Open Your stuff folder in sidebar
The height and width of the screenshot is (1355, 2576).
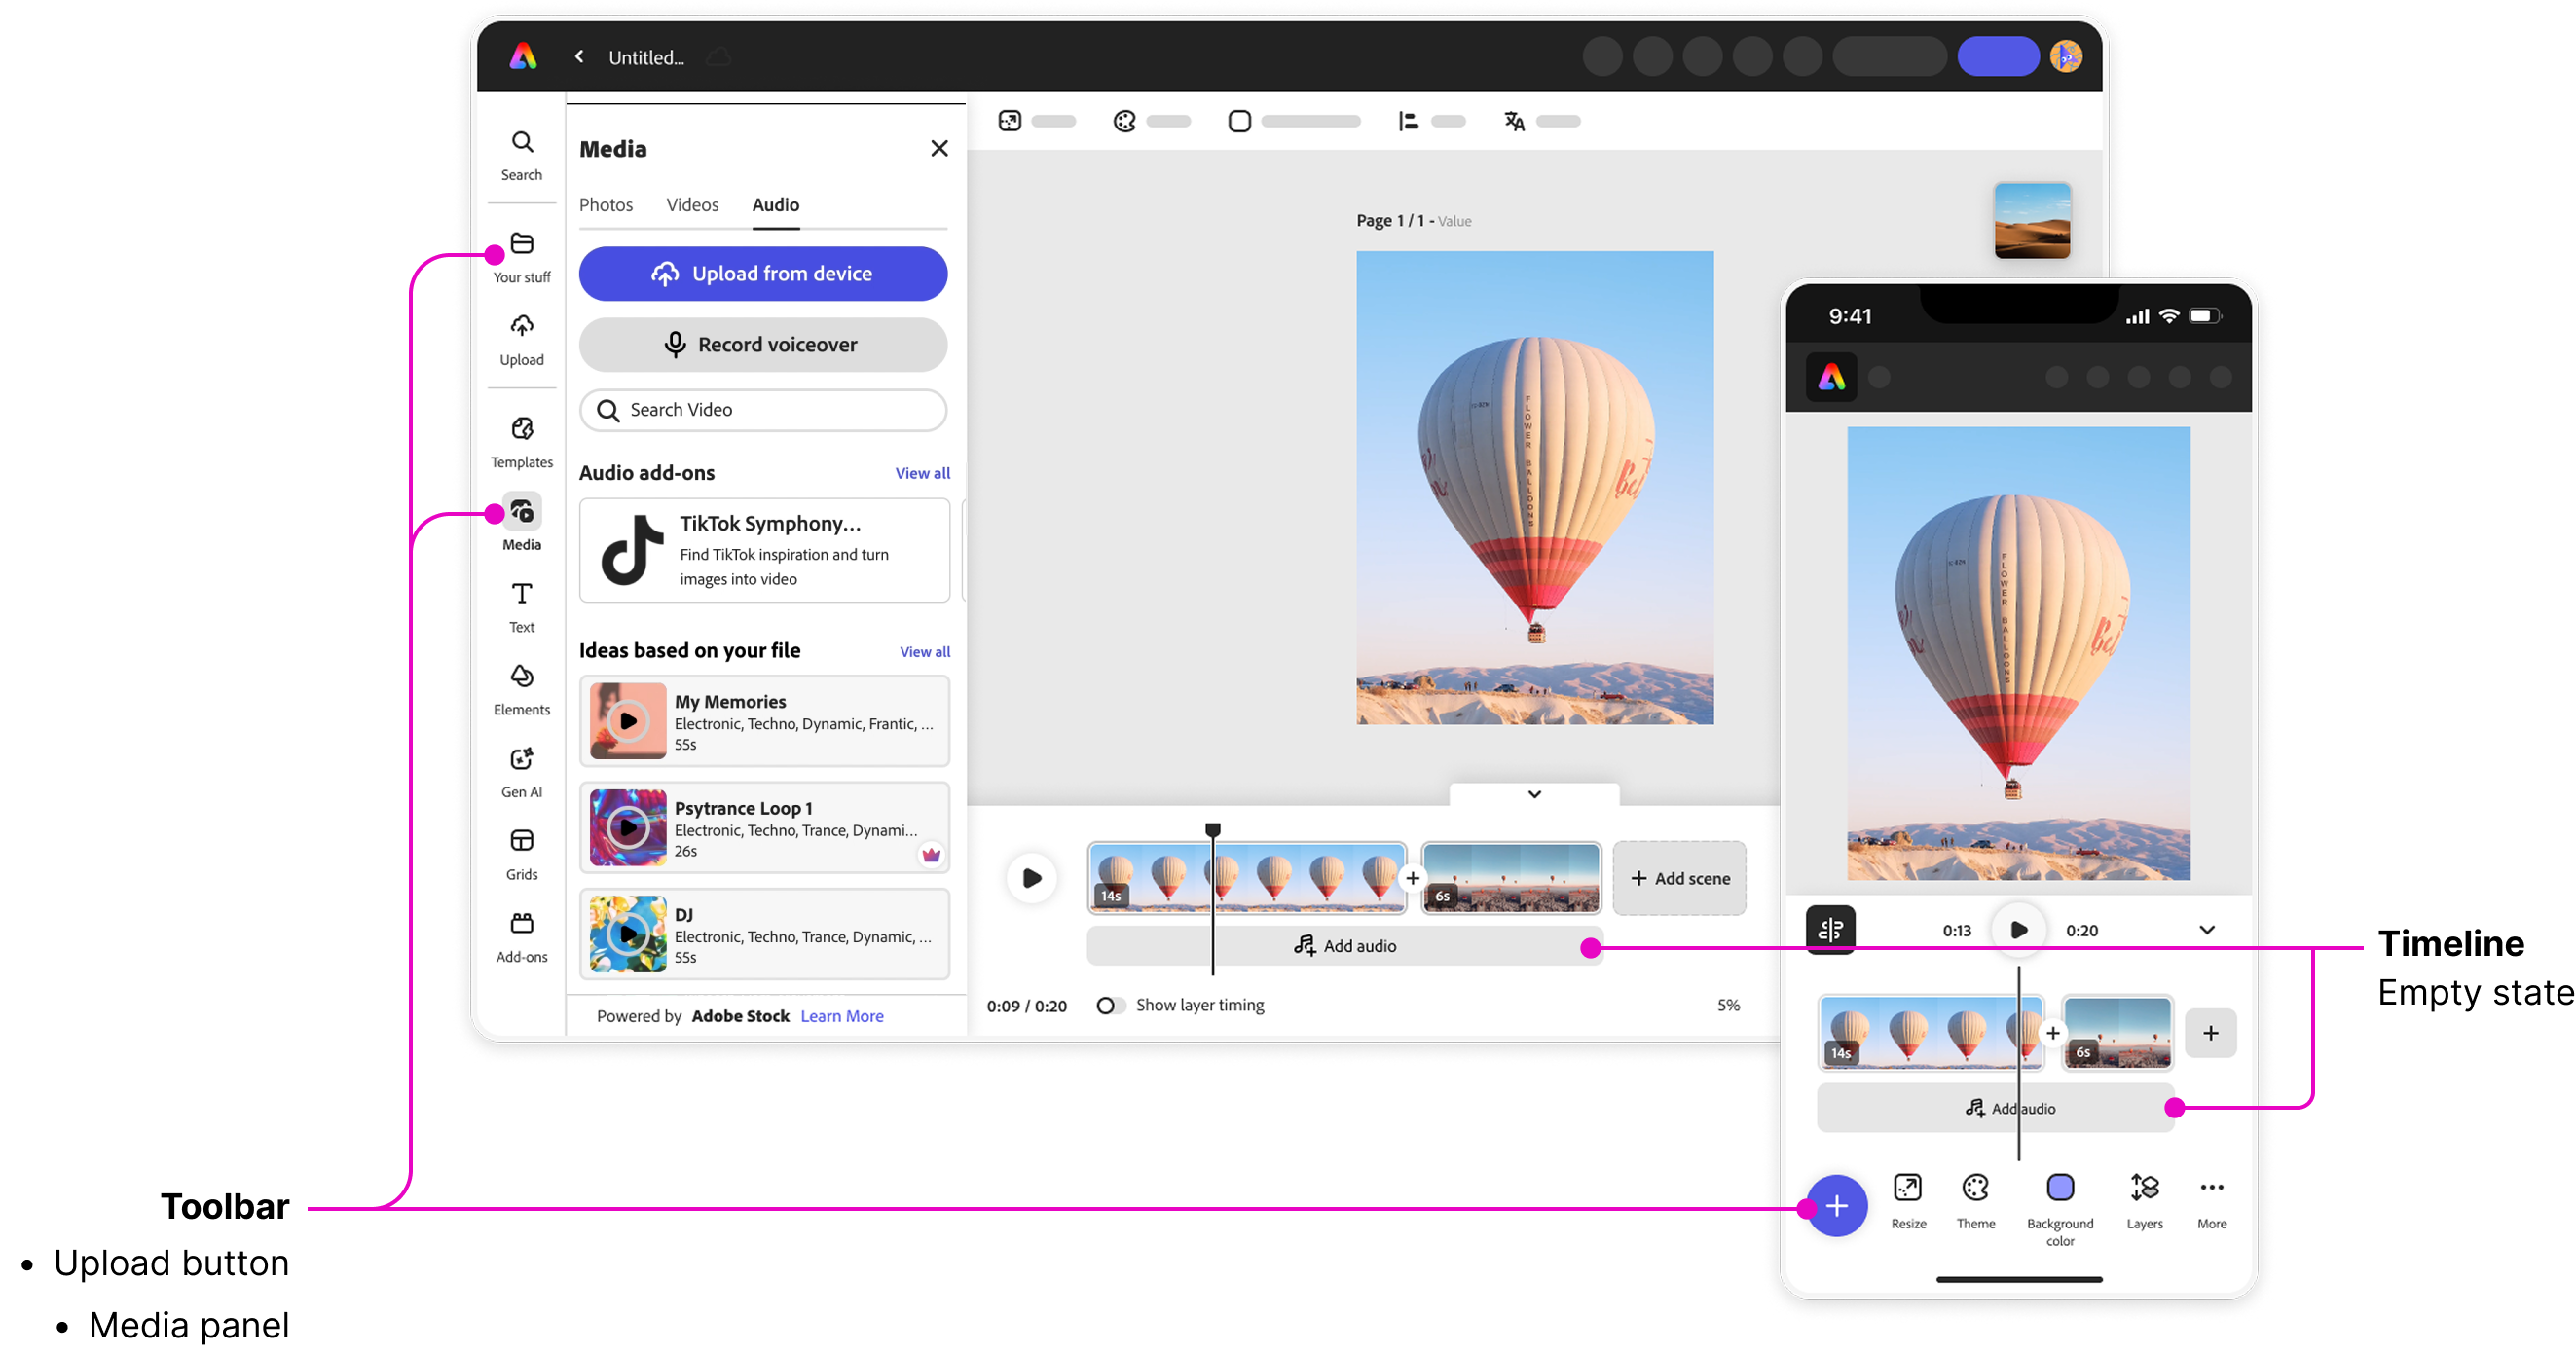coord(522,256)
